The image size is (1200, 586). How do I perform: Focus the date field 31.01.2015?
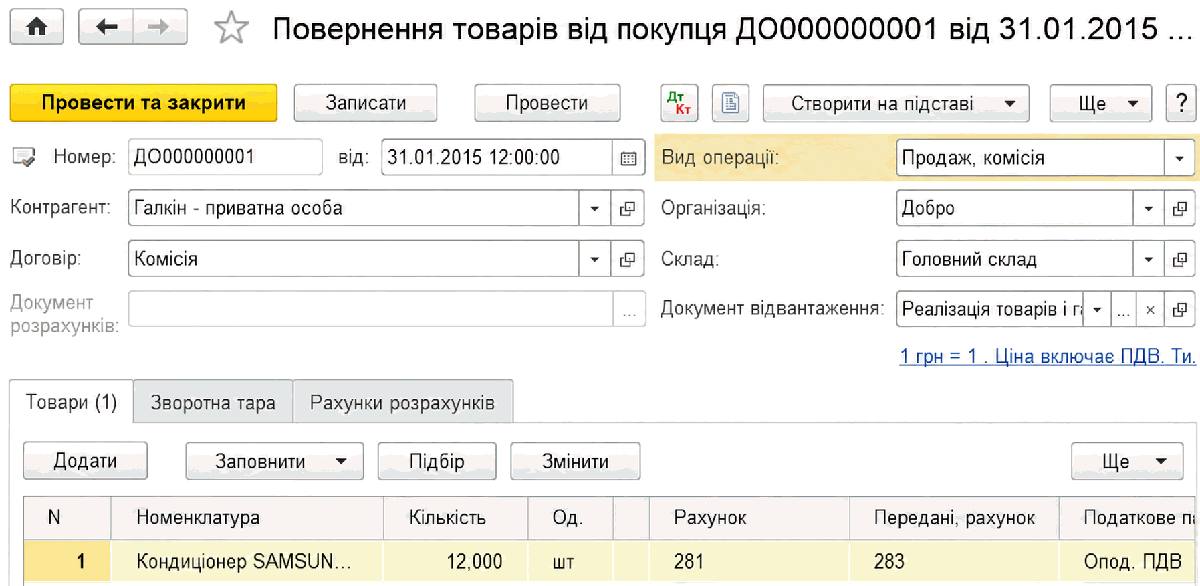tap(497, 157)
